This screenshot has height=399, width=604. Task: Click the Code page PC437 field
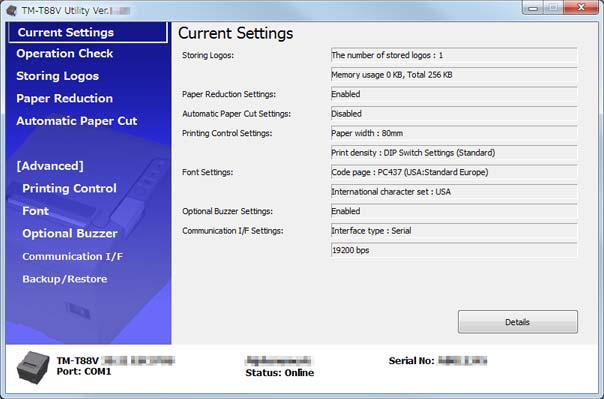coord(454,172)
